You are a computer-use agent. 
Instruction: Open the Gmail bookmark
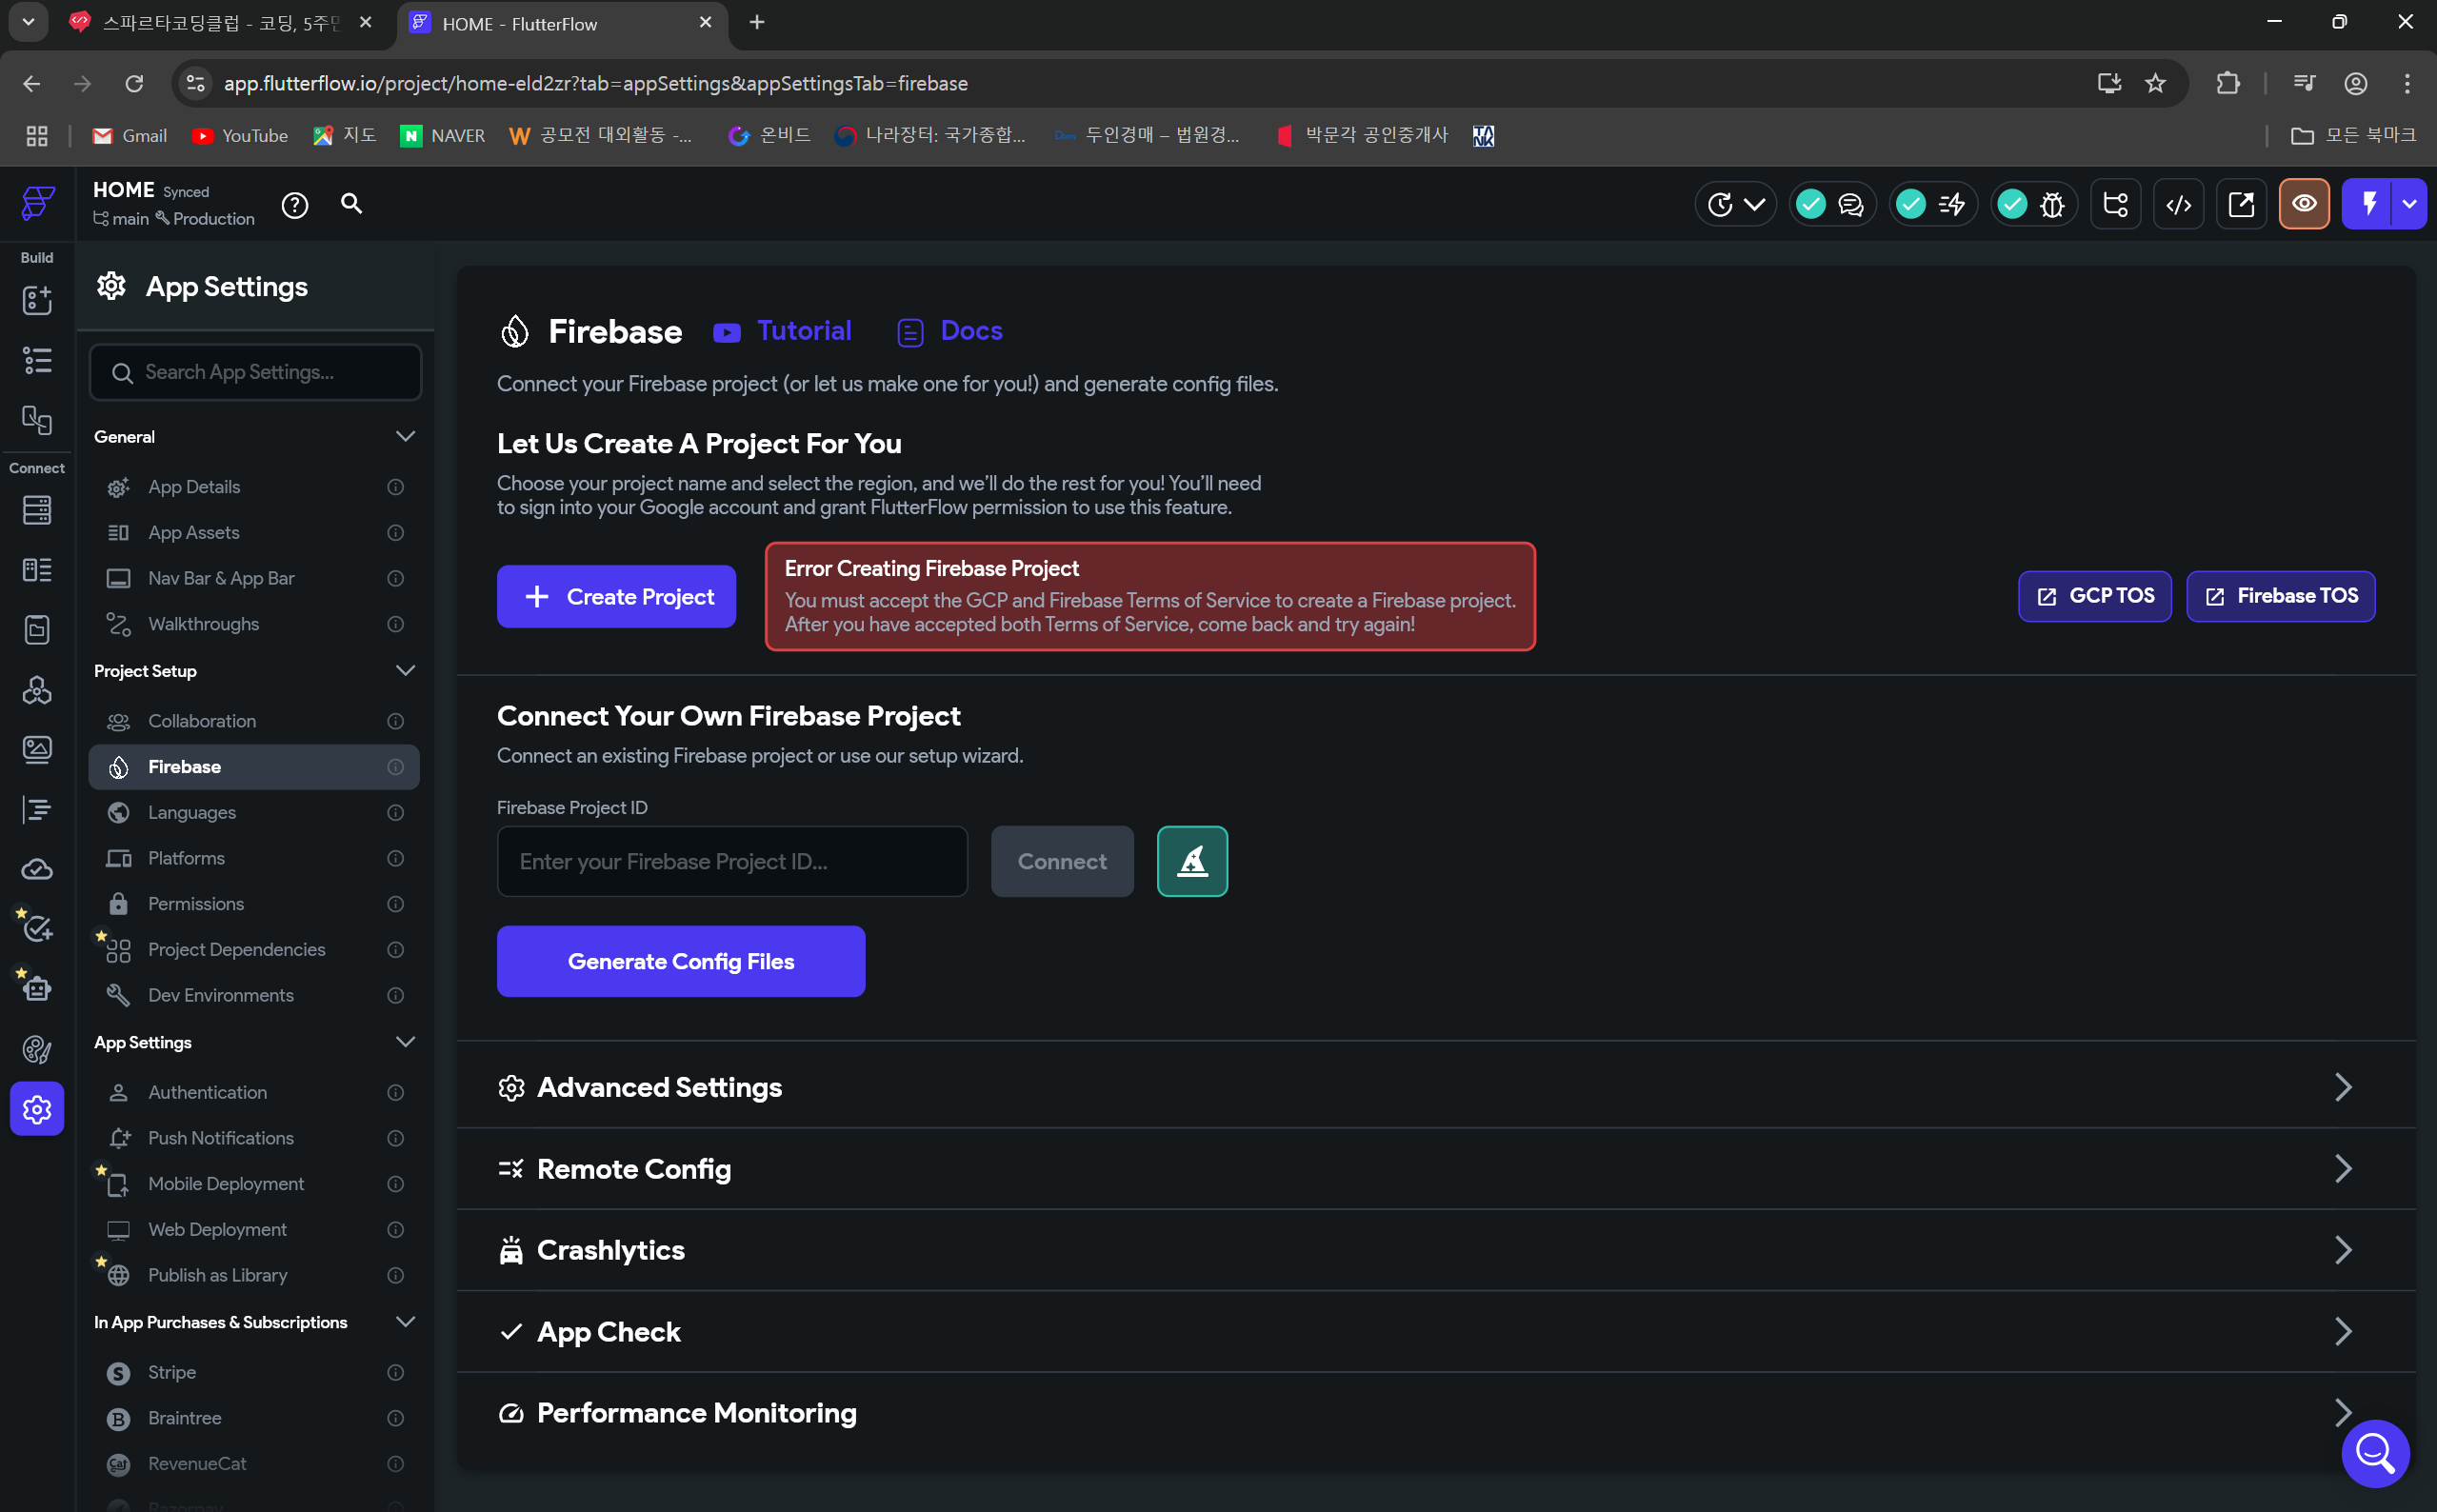(x=130, y=135)
